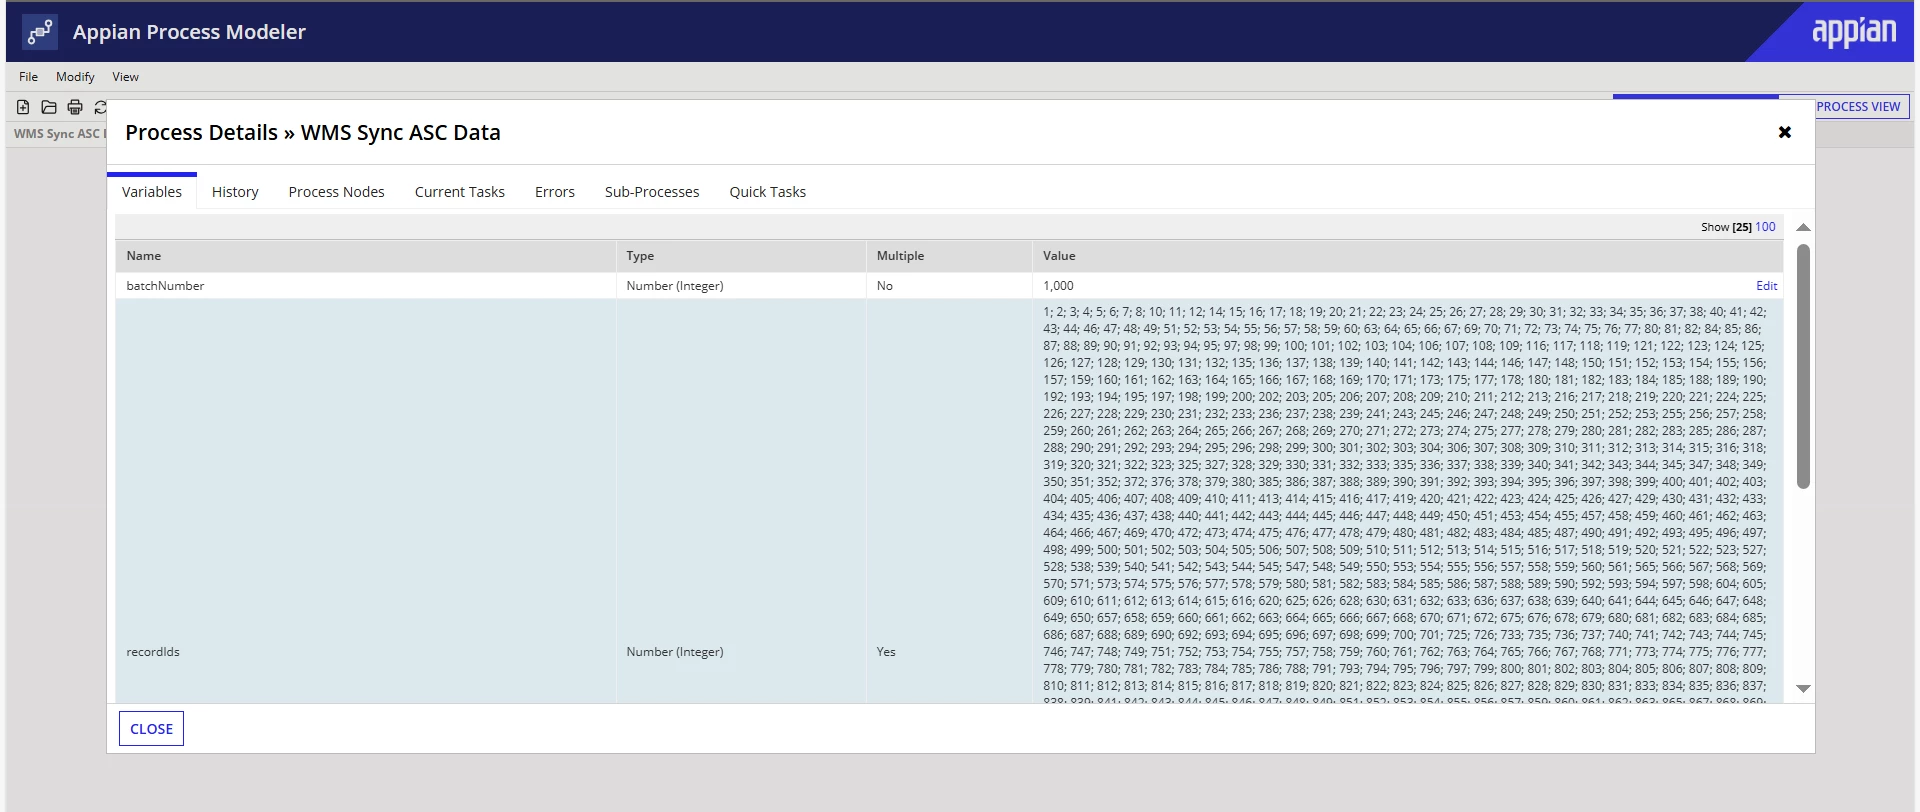Click the Appian brand logo
1920x812 pixels.
pos(1854,32)
